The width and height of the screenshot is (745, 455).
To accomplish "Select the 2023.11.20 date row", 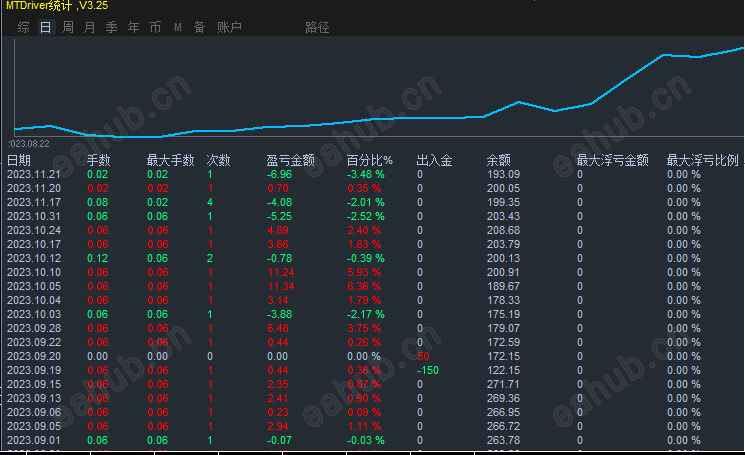I will (x=34, y=188).
